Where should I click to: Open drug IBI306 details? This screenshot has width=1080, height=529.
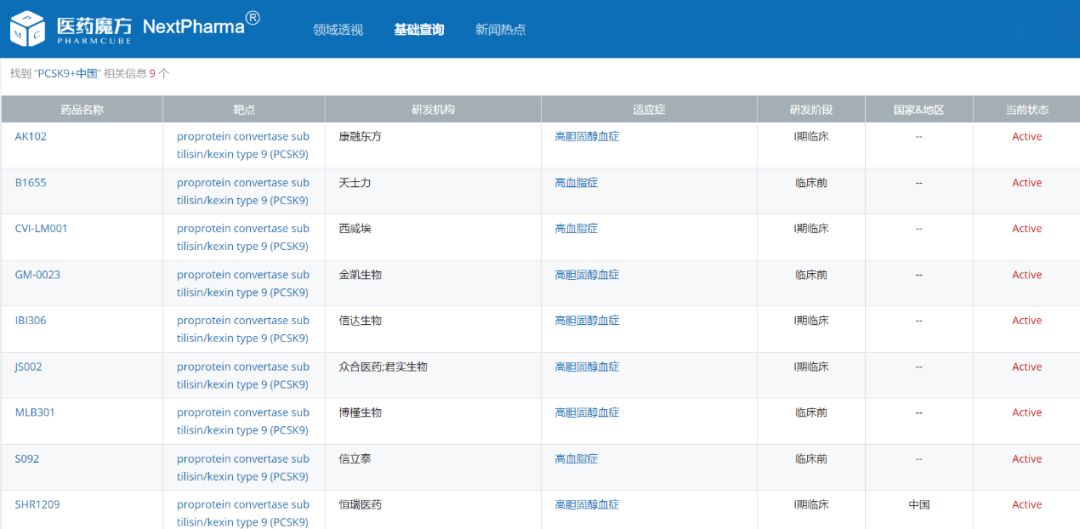(30, 320)
